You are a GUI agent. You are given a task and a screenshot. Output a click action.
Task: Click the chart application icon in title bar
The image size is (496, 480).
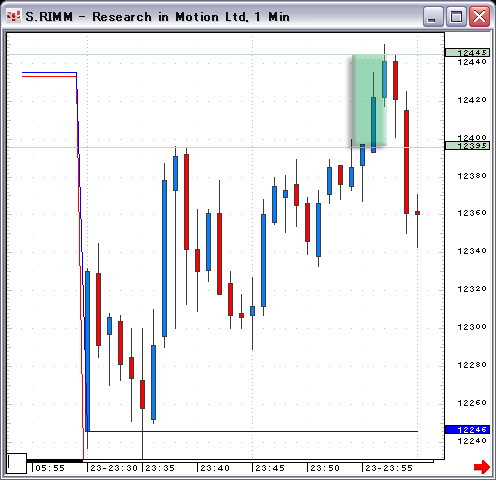[x=14, y=16]
